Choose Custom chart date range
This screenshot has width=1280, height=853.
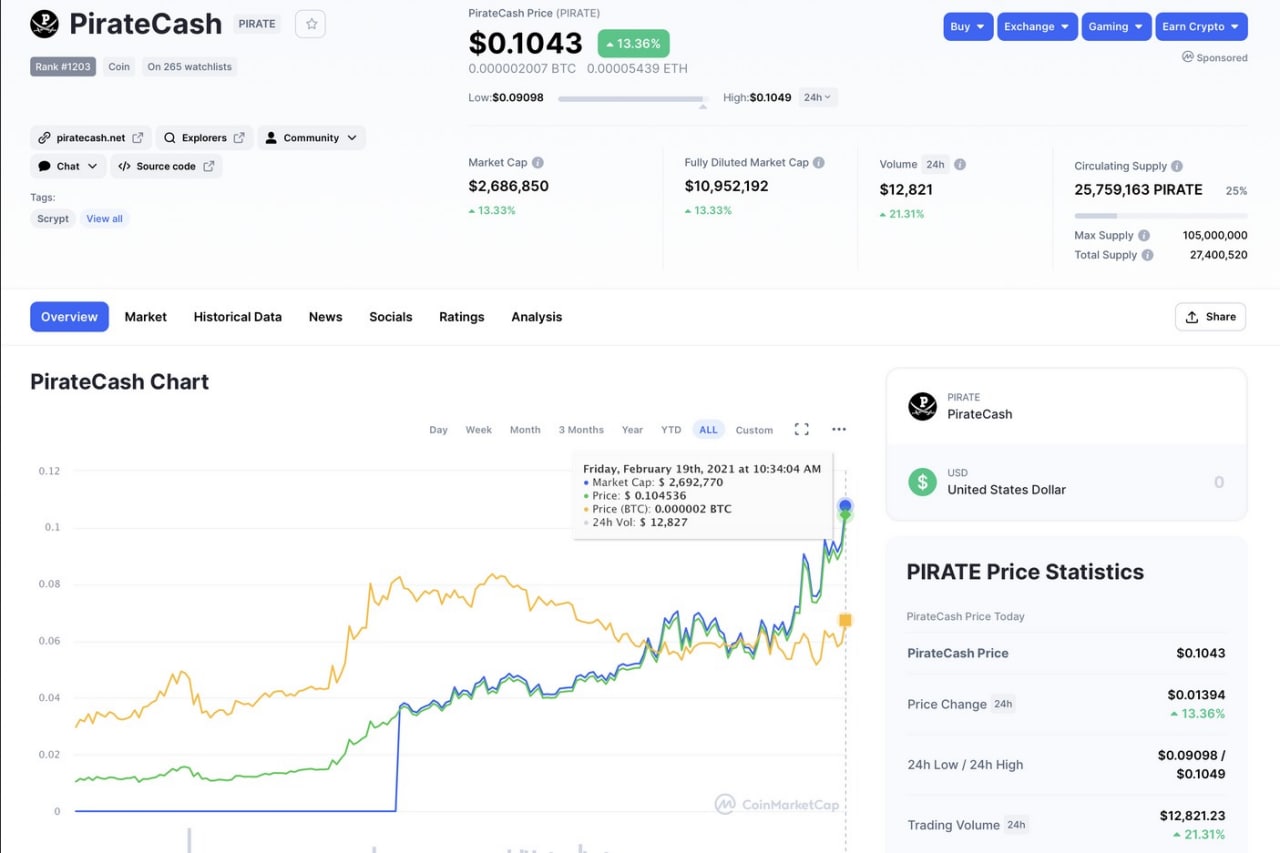[754, 430]
